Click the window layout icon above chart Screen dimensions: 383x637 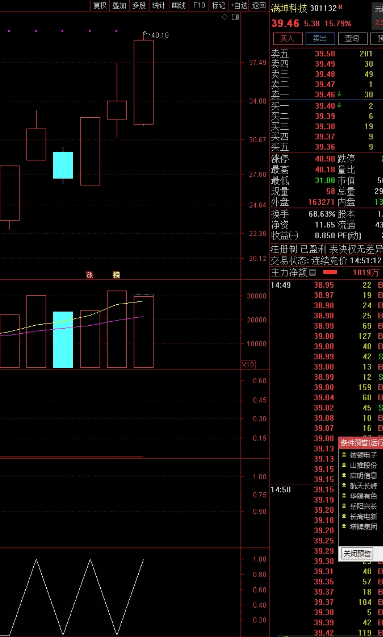[235, 17]
